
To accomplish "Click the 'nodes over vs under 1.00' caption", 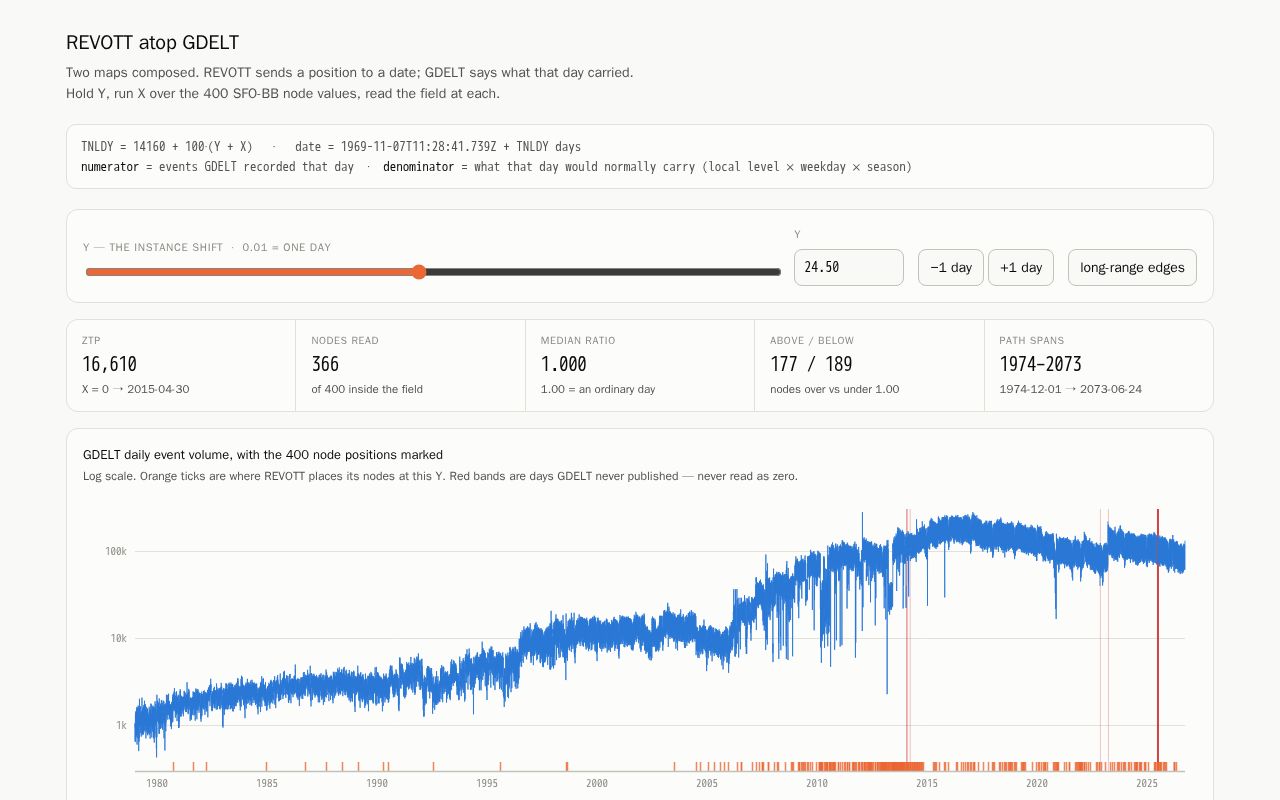I will pos(835,389).
